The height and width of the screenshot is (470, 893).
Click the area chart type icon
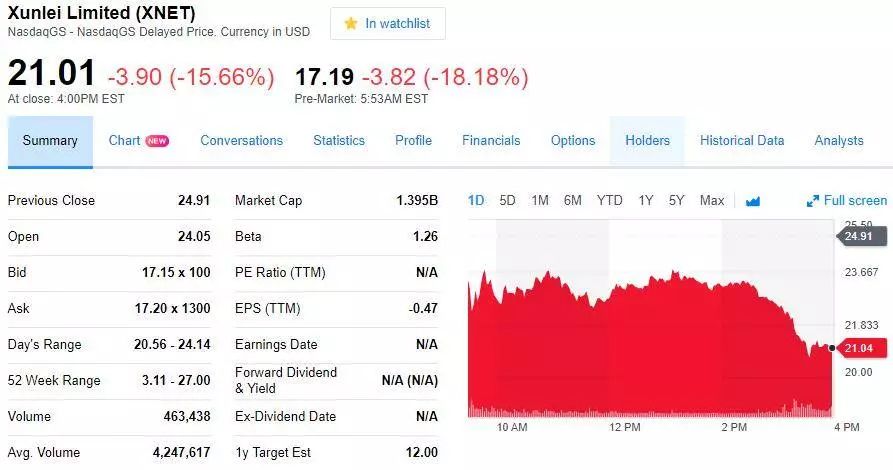tap(753, 201)
